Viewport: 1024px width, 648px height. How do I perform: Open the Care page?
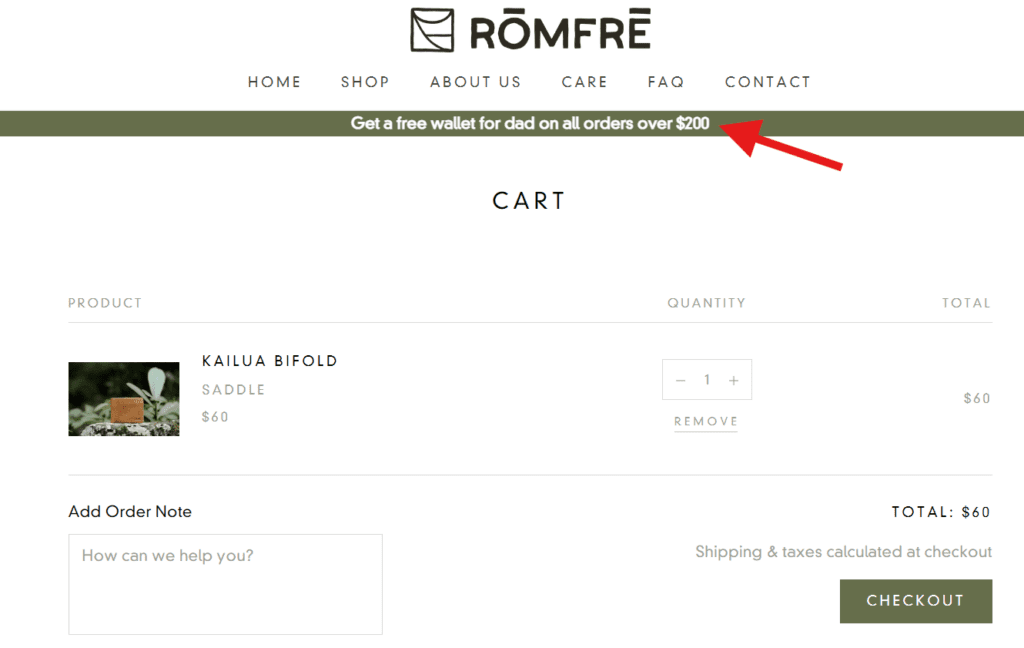[585, 82]
